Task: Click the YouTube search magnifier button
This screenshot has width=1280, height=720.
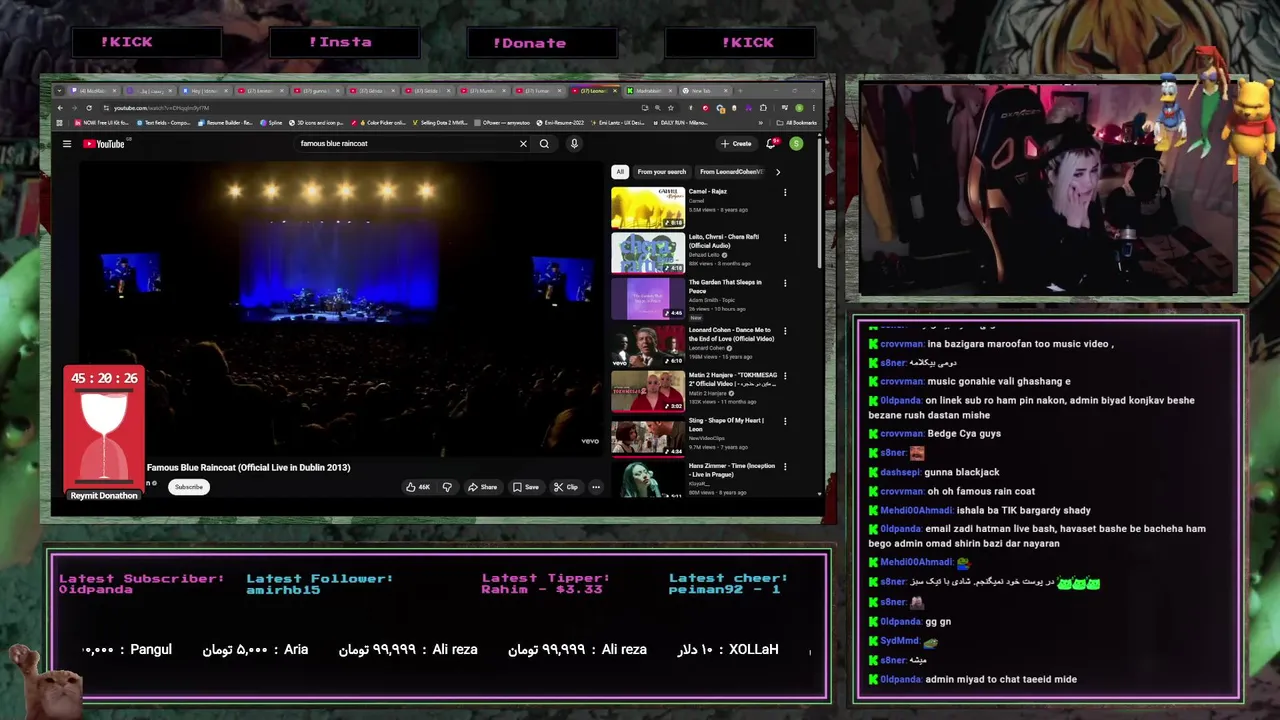Action: [544, 144]
